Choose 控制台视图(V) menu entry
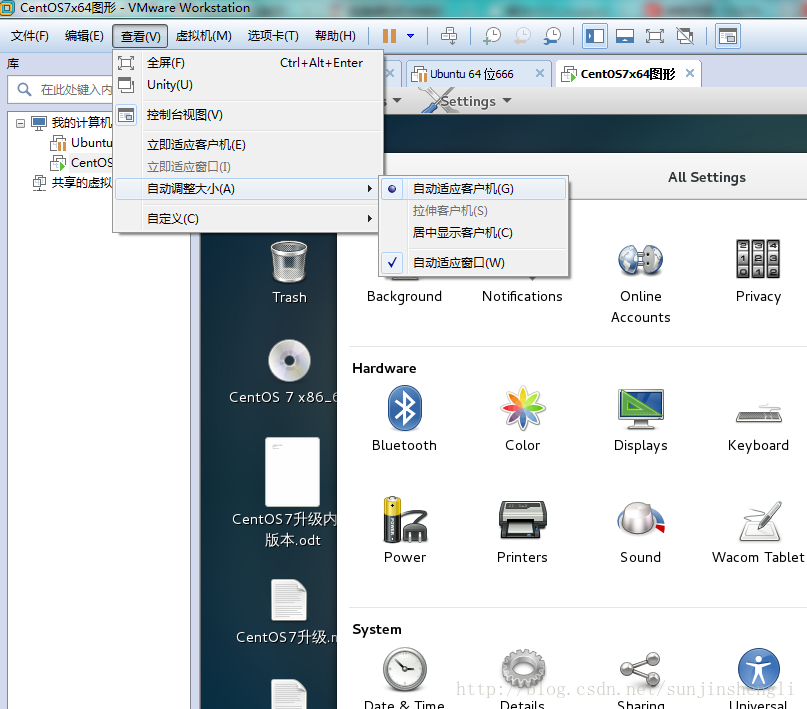 (x=249, y=115)
